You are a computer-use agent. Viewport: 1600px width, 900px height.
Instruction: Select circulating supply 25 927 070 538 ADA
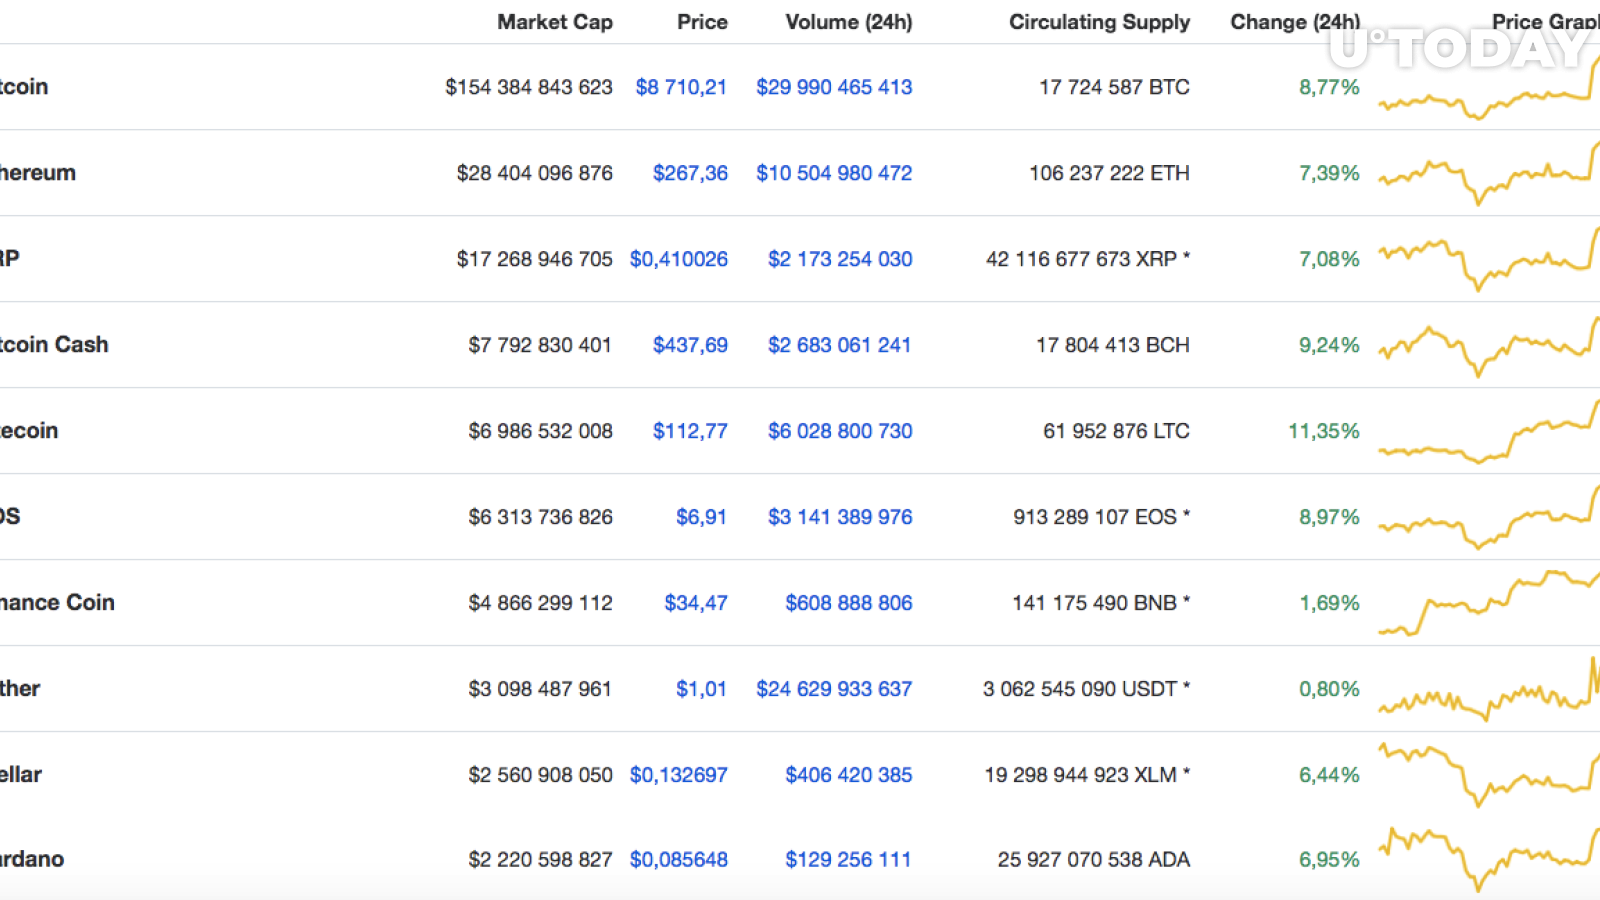pos(1094,860)
